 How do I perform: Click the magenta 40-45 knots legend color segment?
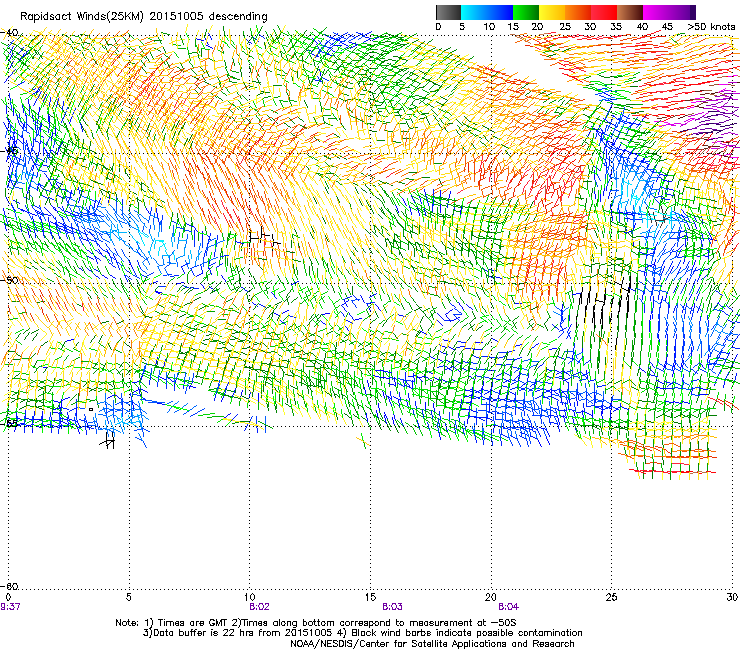point(656,12)
